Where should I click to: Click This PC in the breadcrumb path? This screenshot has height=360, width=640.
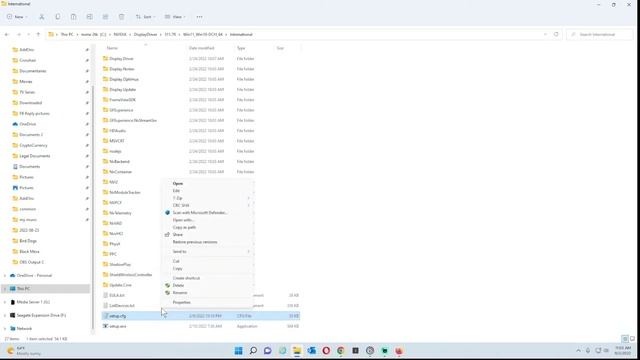67,35
